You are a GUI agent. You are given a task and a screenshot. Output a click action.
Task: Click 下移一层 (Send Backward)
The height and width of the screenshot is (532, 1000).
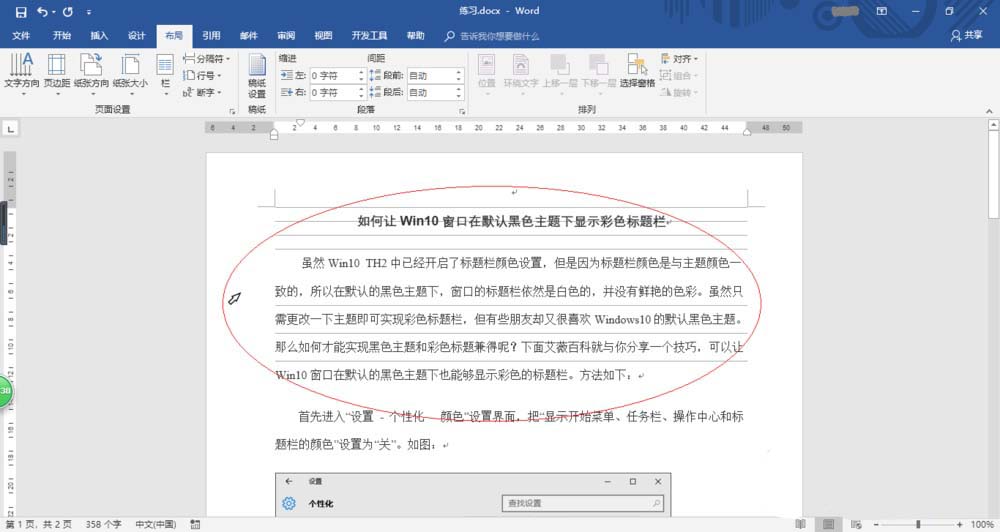(599, 74)
